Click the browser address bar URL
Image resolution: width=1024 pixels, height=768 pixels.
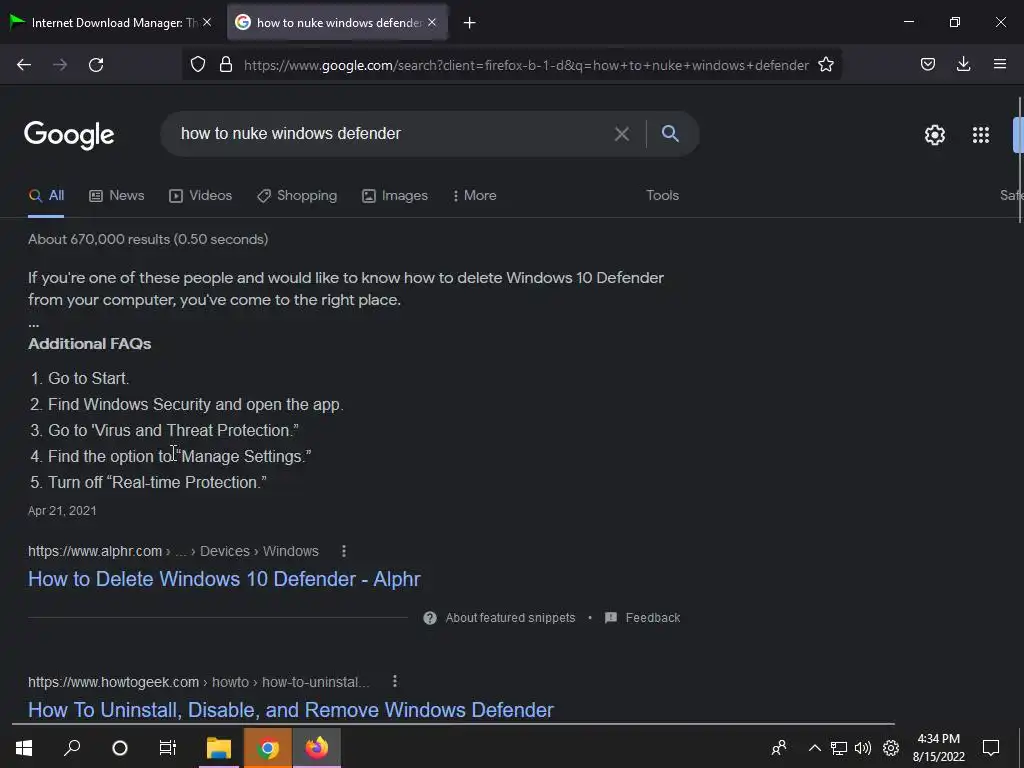(x=526, y=65)
